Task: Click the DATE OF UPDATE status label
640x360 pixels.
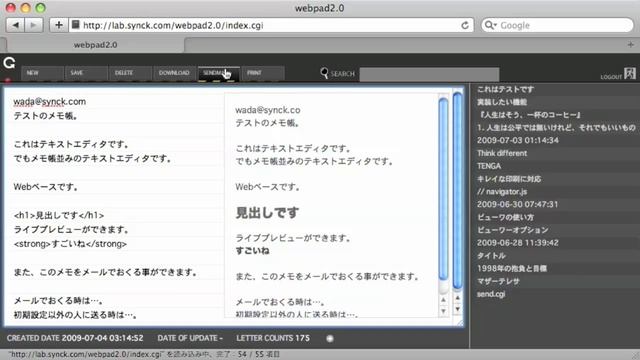Action: pyautogui.click(x=190, y=338)
